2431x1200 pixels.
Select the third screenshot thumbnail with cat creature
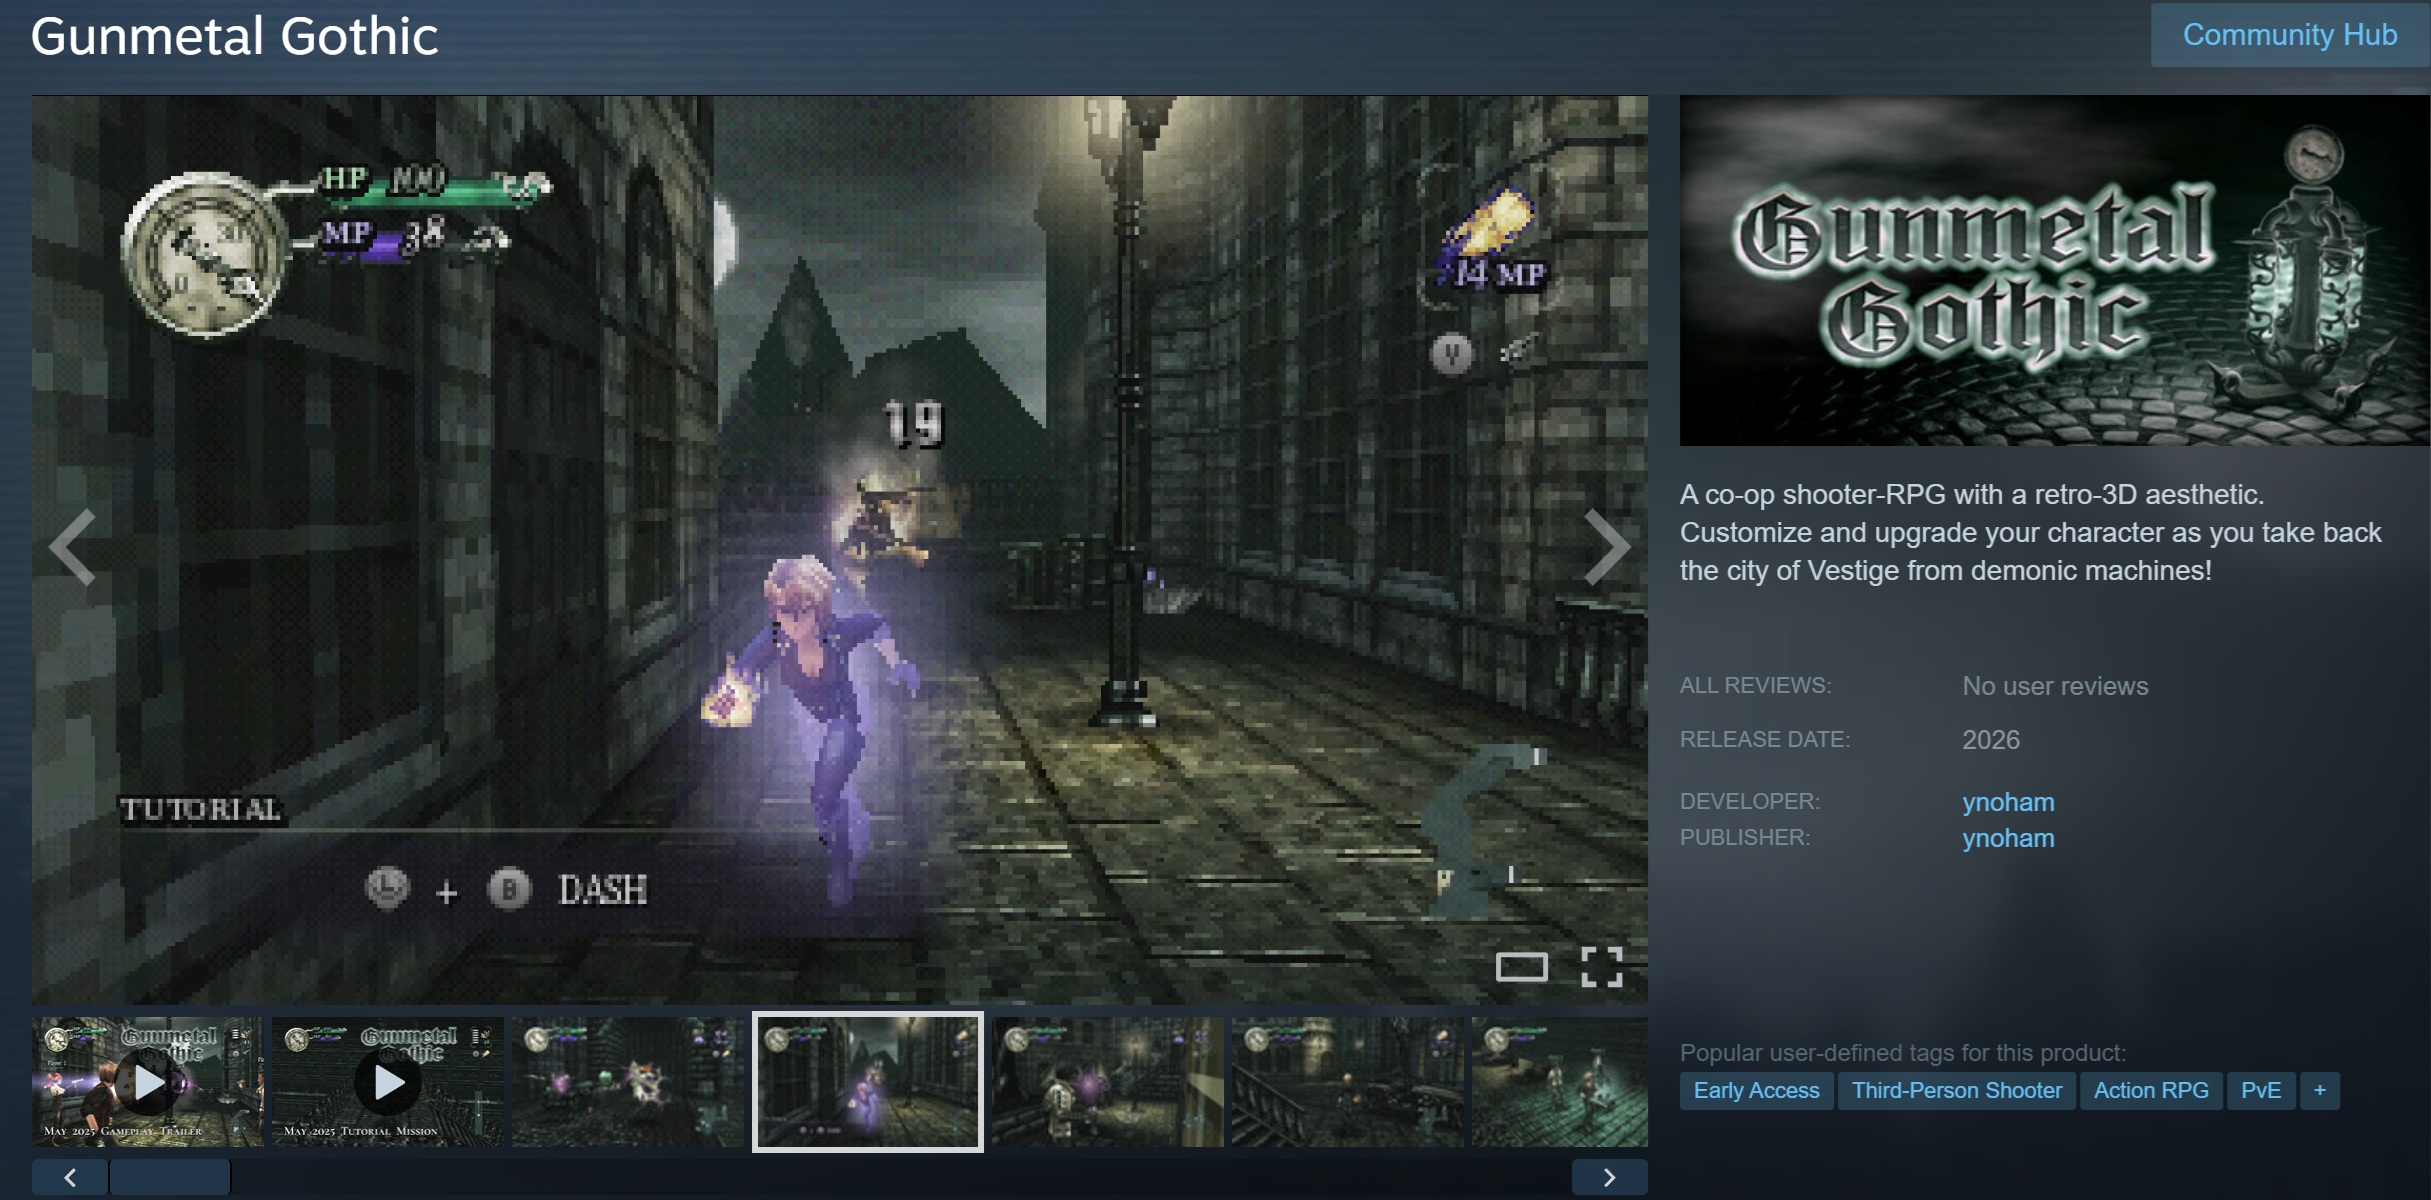tap(628, 1081)
